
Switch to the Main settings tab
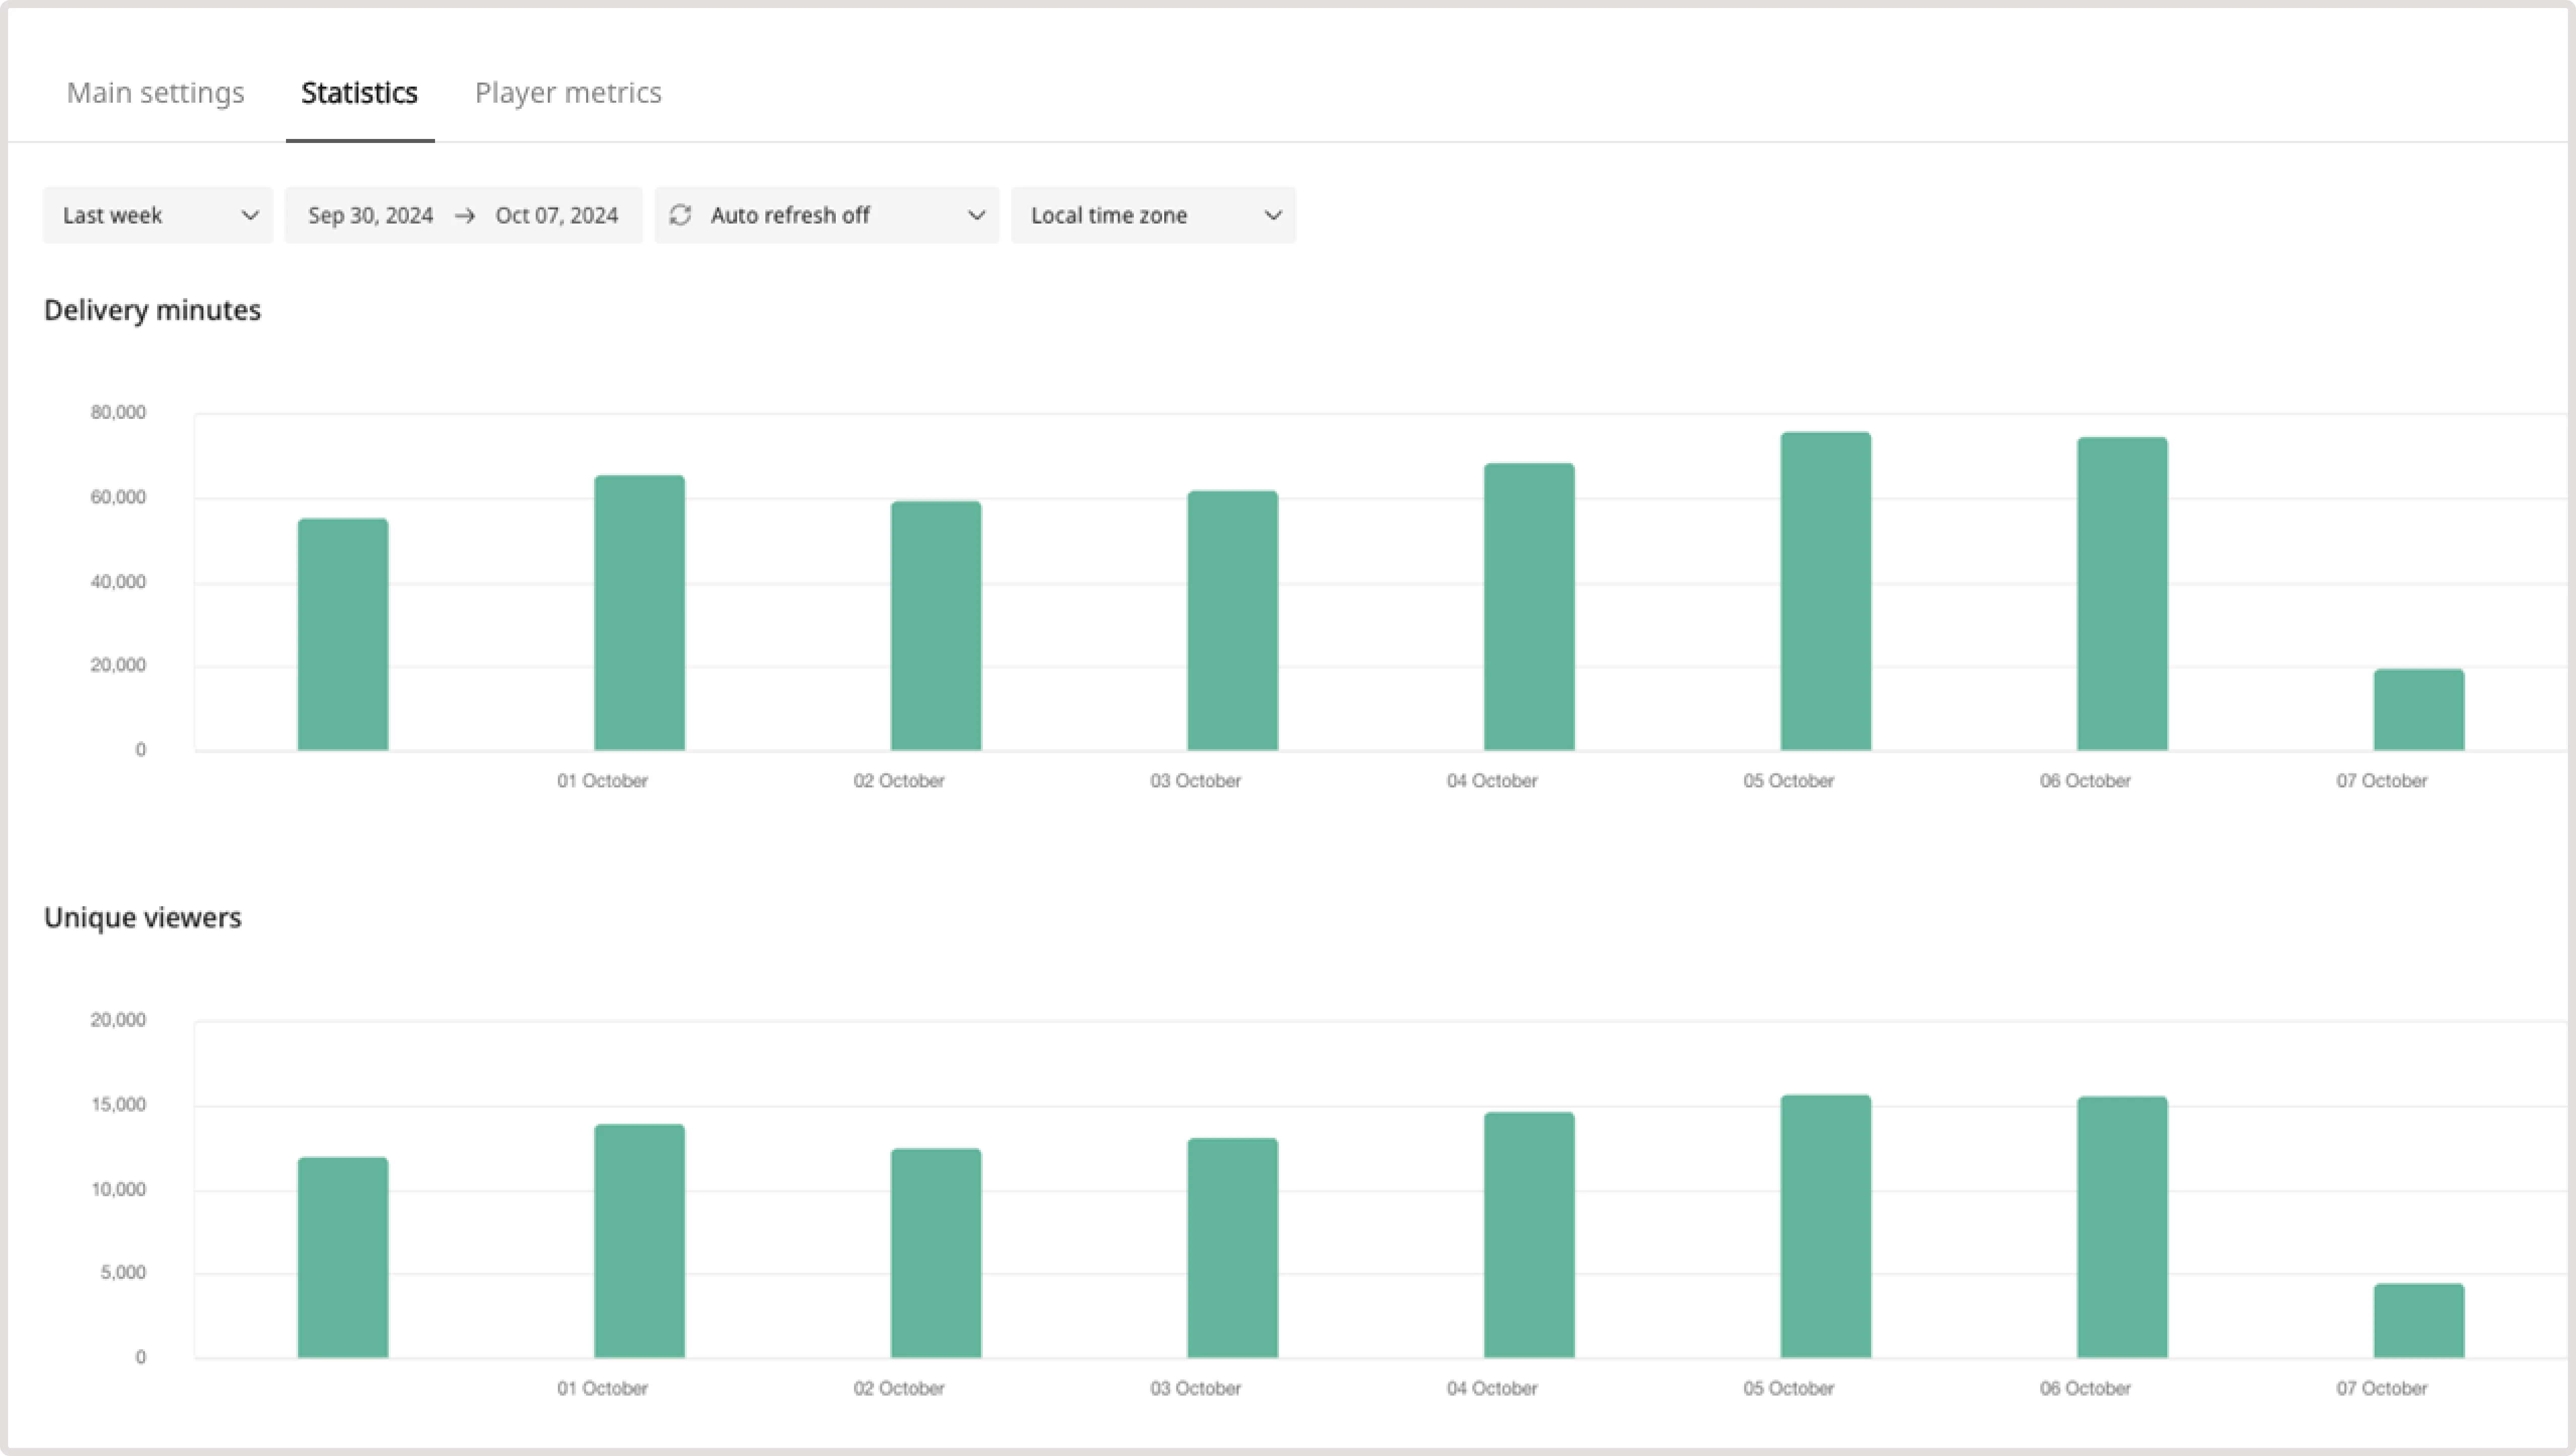[155, 92]
